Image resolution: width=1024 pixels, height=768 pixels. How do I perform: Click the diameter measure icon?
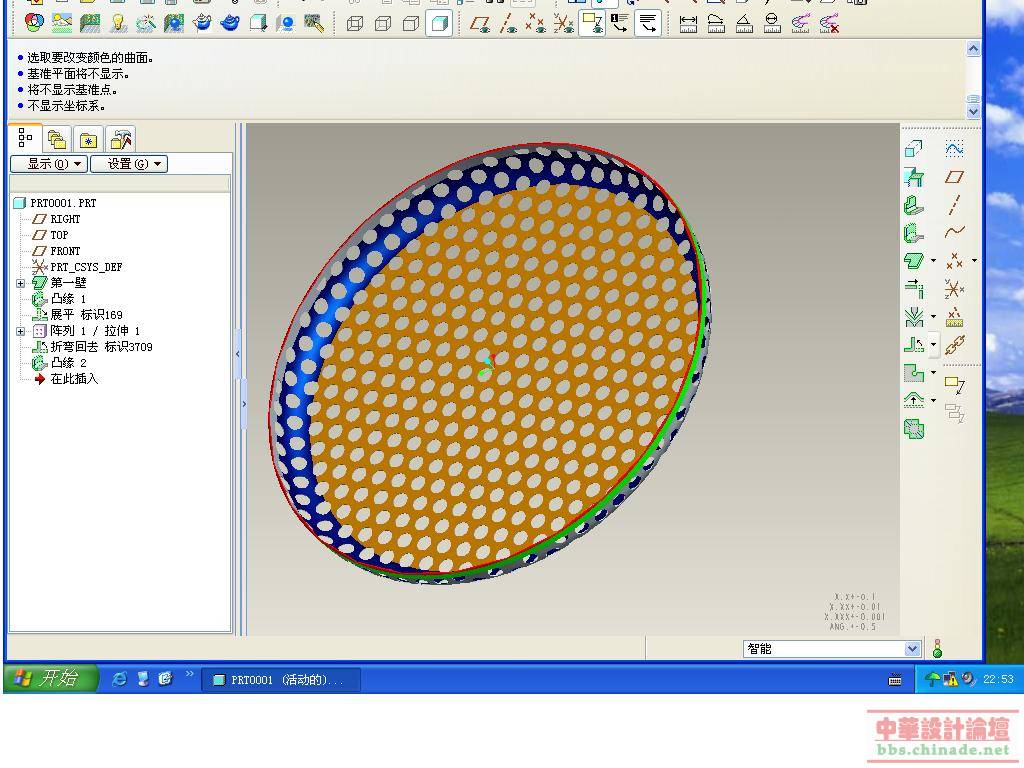click(772, 24)
